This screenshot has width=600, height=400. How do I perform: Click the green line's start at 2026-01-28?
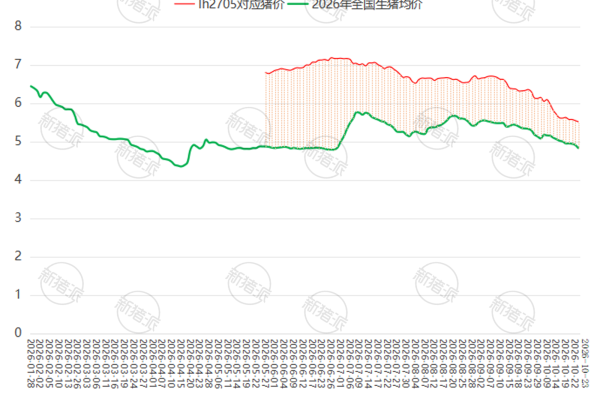[31, 86]
